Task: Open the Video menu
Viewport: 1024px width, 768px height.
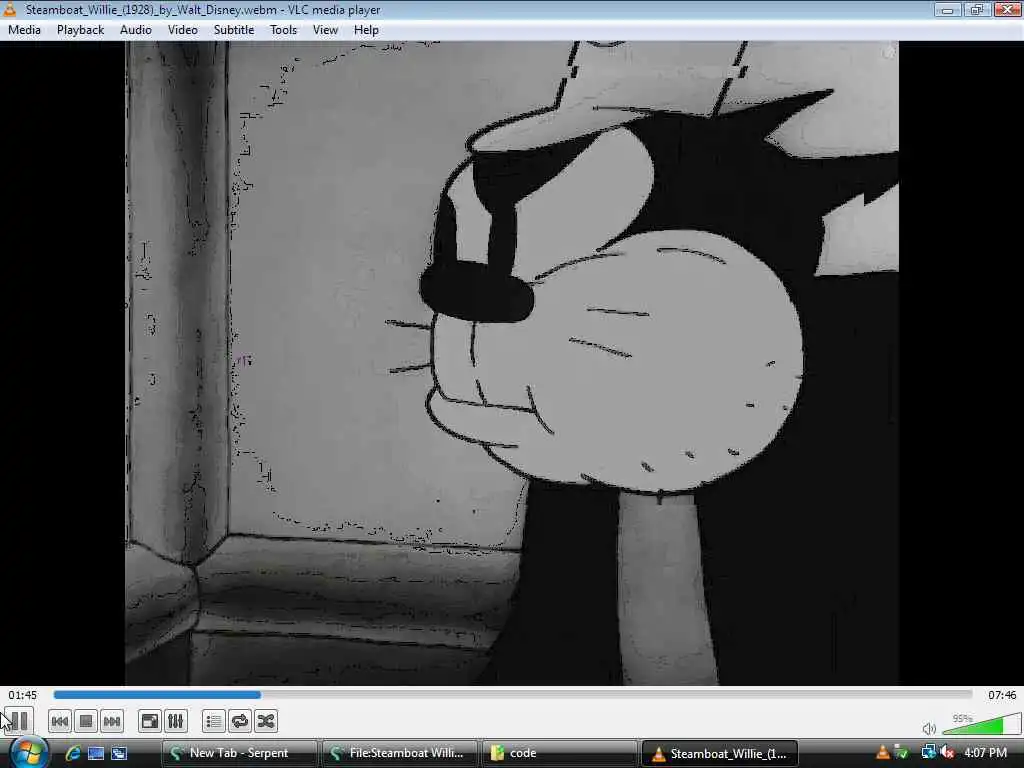Action: 183,30
